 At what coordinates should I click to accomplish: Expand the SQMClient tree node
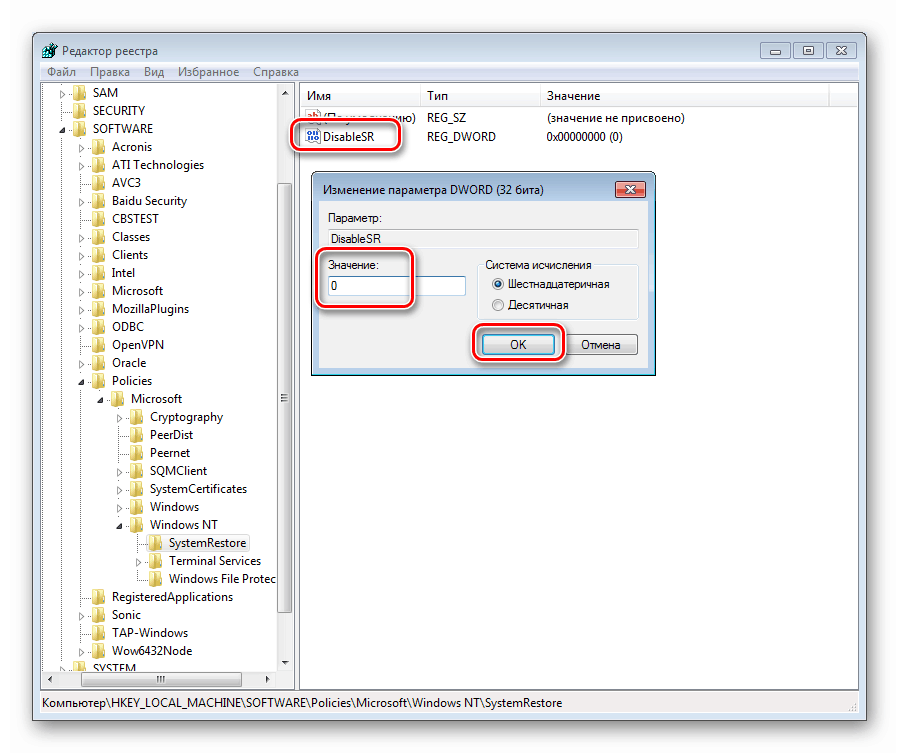point(119,472)
